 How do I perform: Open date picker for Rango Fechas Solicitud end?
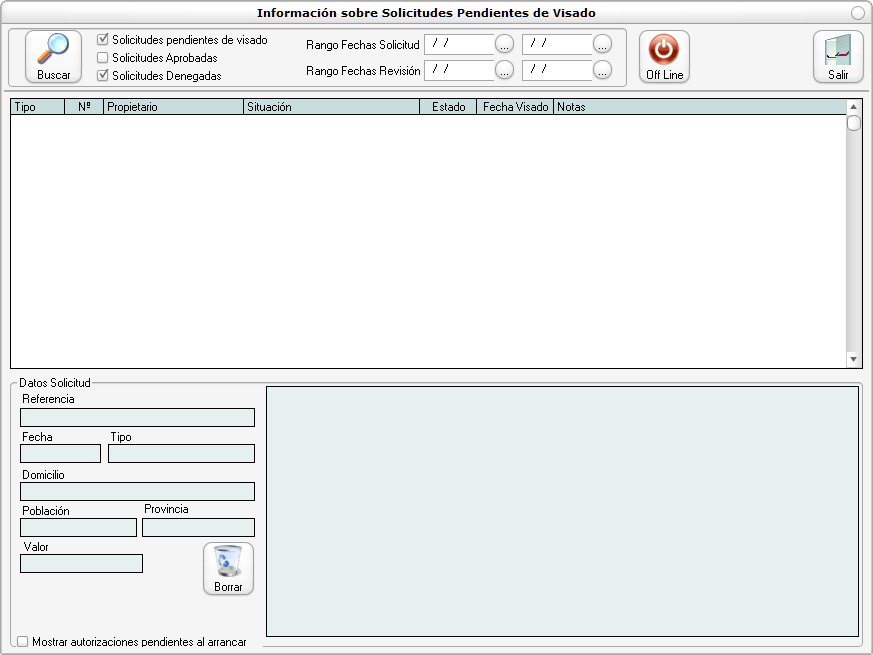[x=602, y=44]
